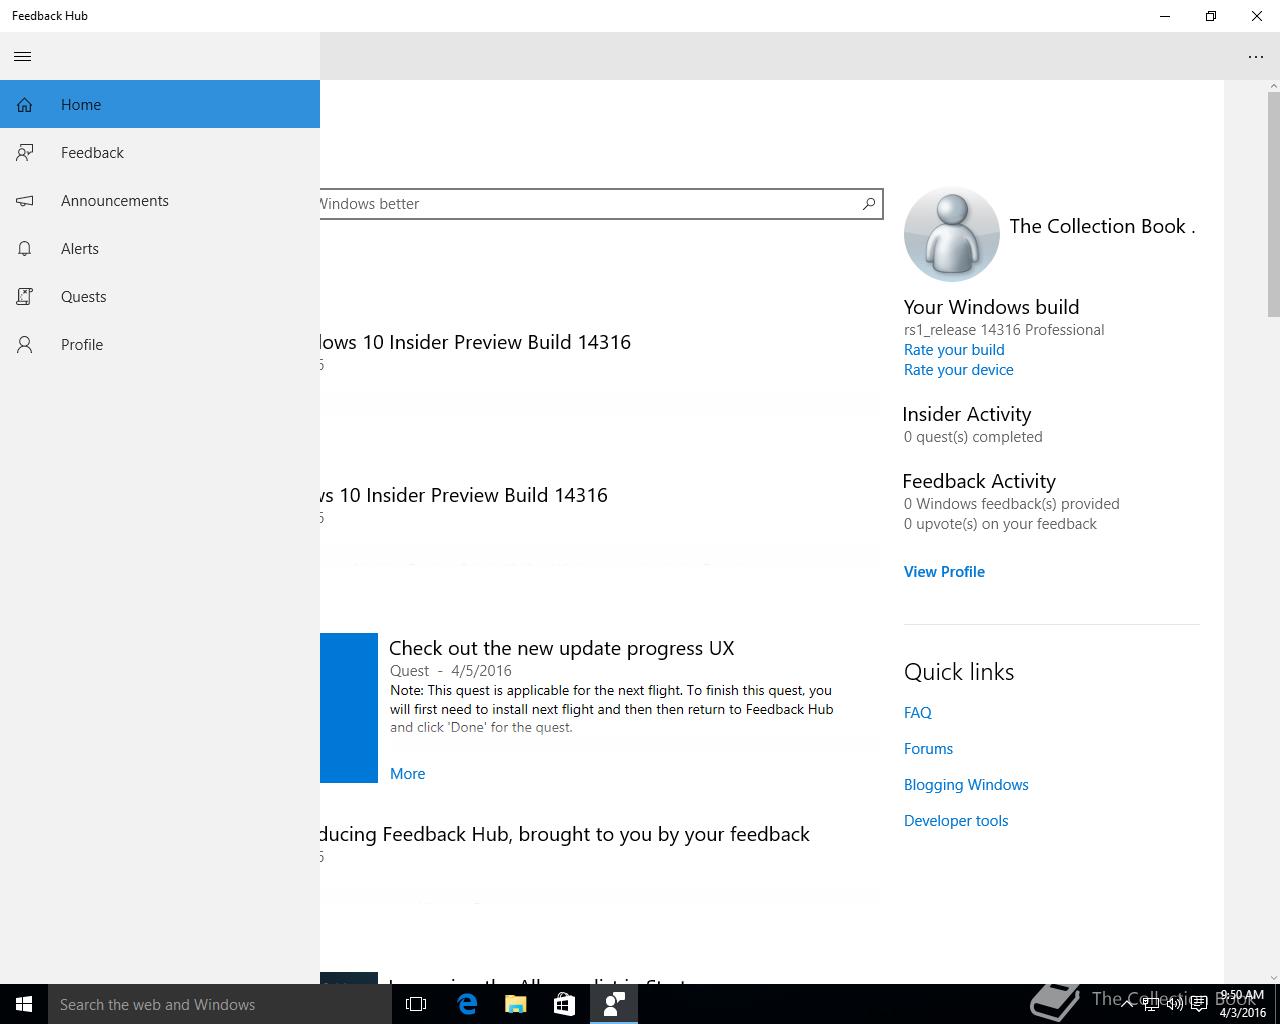The height and width of the screenshot is (1024, 1280).
Task: Click the Quests scroll icon
Action: 25,297
